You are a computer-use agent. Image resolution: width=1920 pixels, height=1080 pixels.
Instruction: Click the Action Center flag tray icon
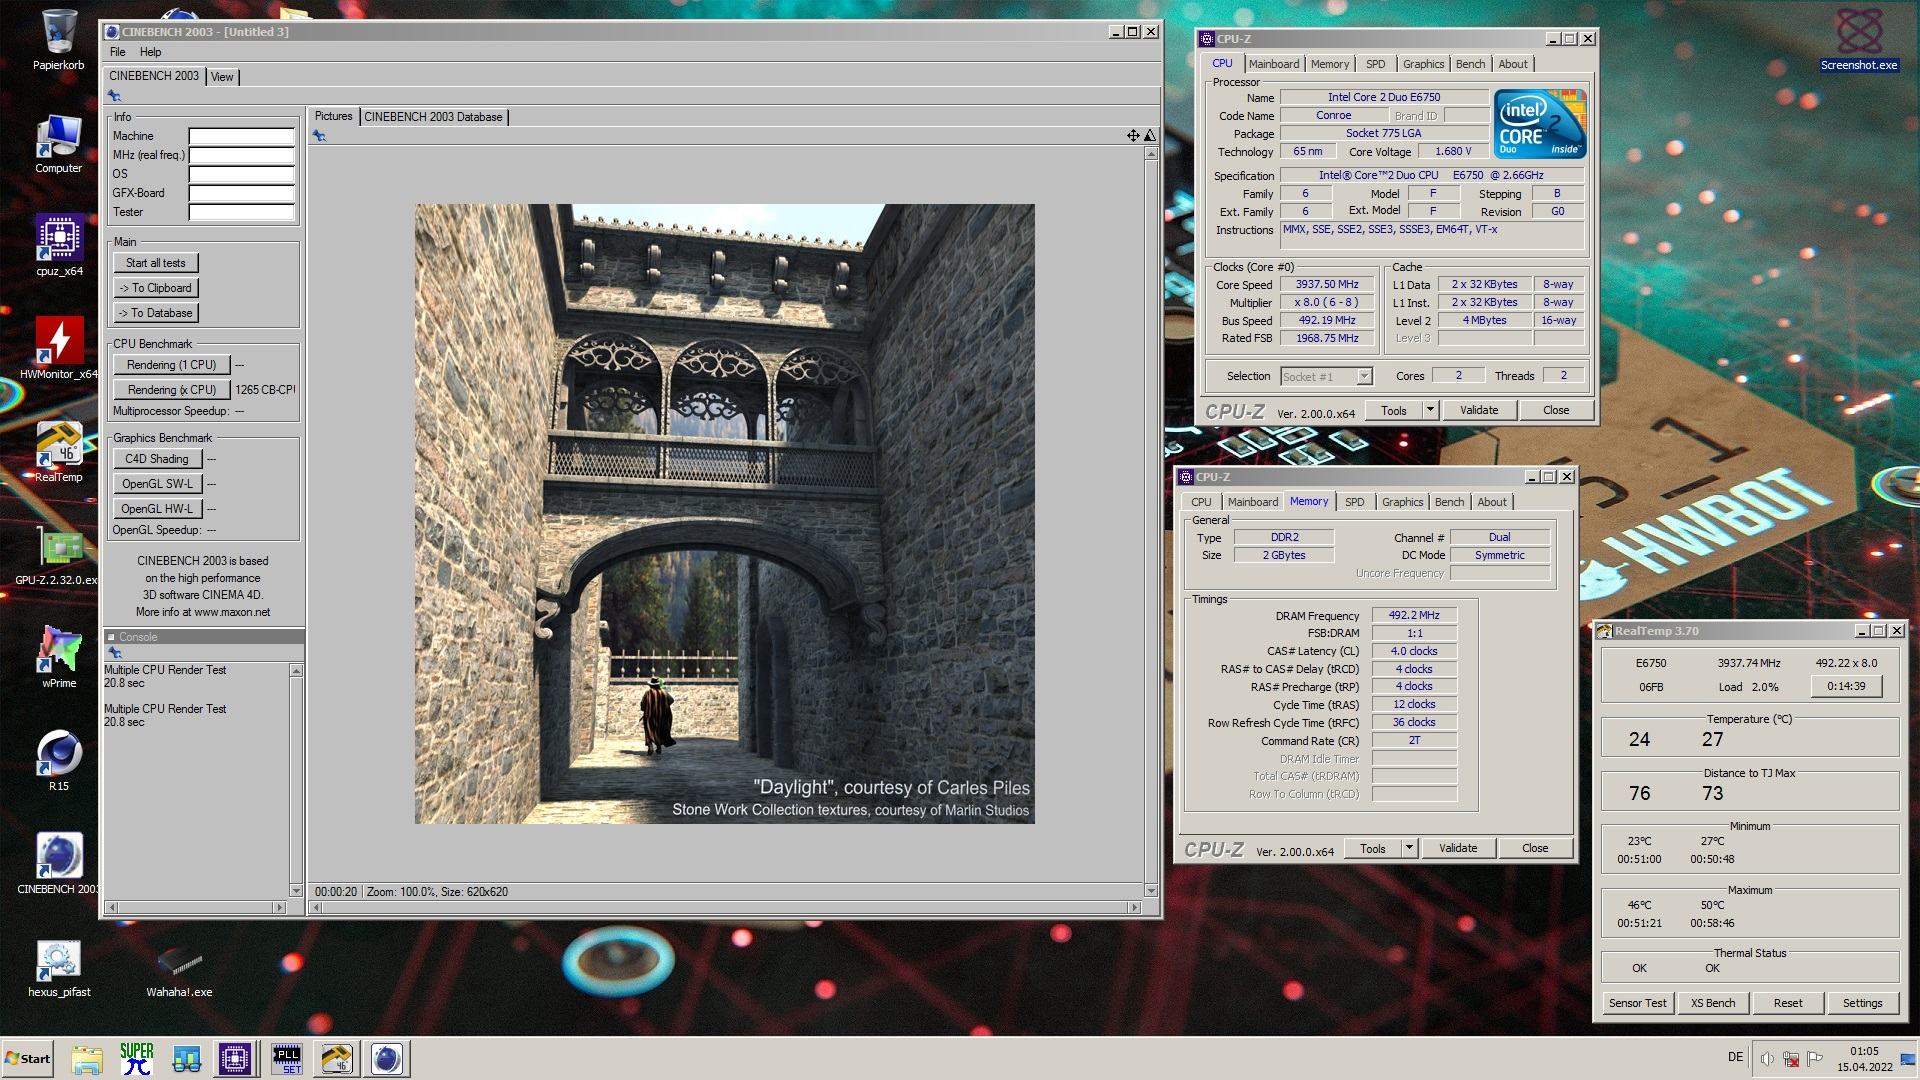(x=1815, y=1058)
